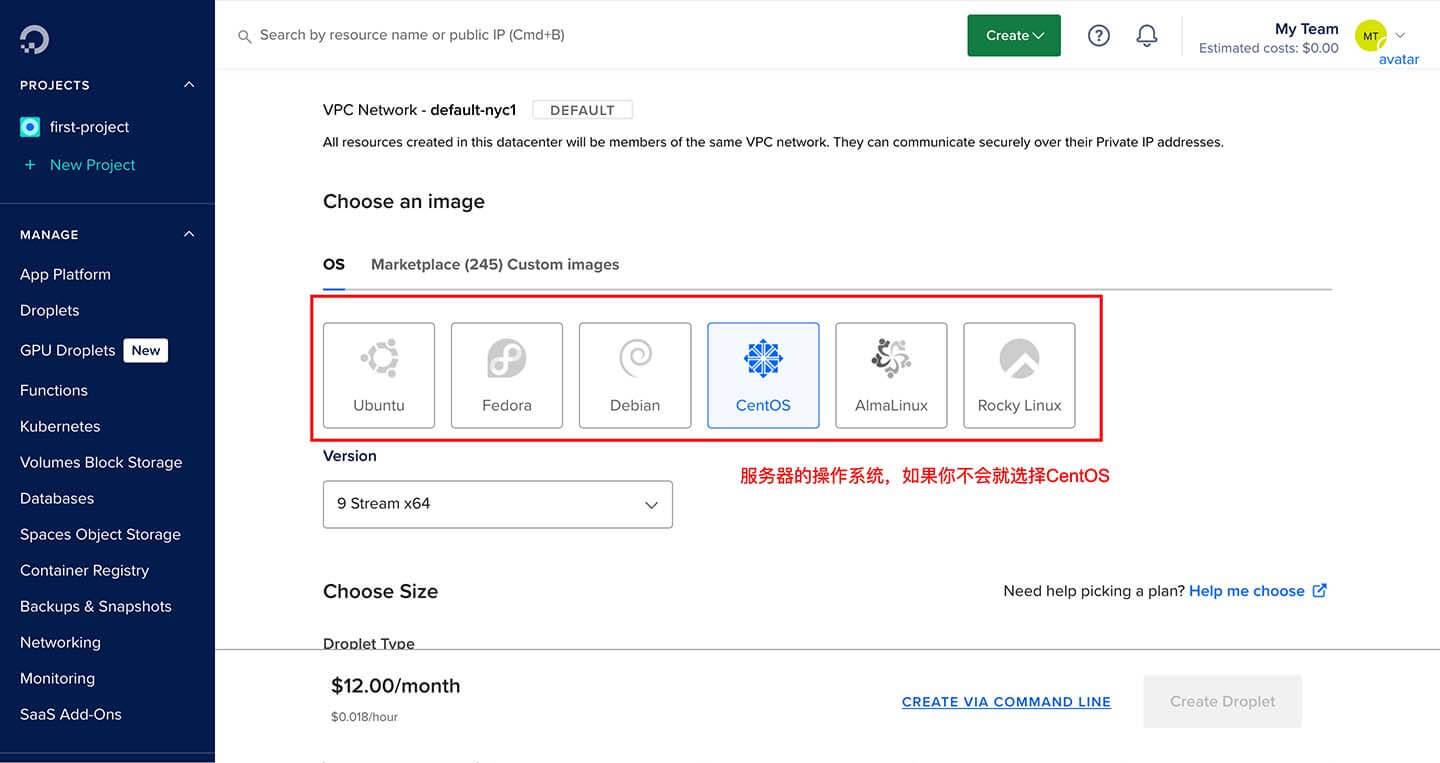This screenshot has width=1440, height=763.
Task: Open Functions in sidebar
Action: [x=54, y=390]
